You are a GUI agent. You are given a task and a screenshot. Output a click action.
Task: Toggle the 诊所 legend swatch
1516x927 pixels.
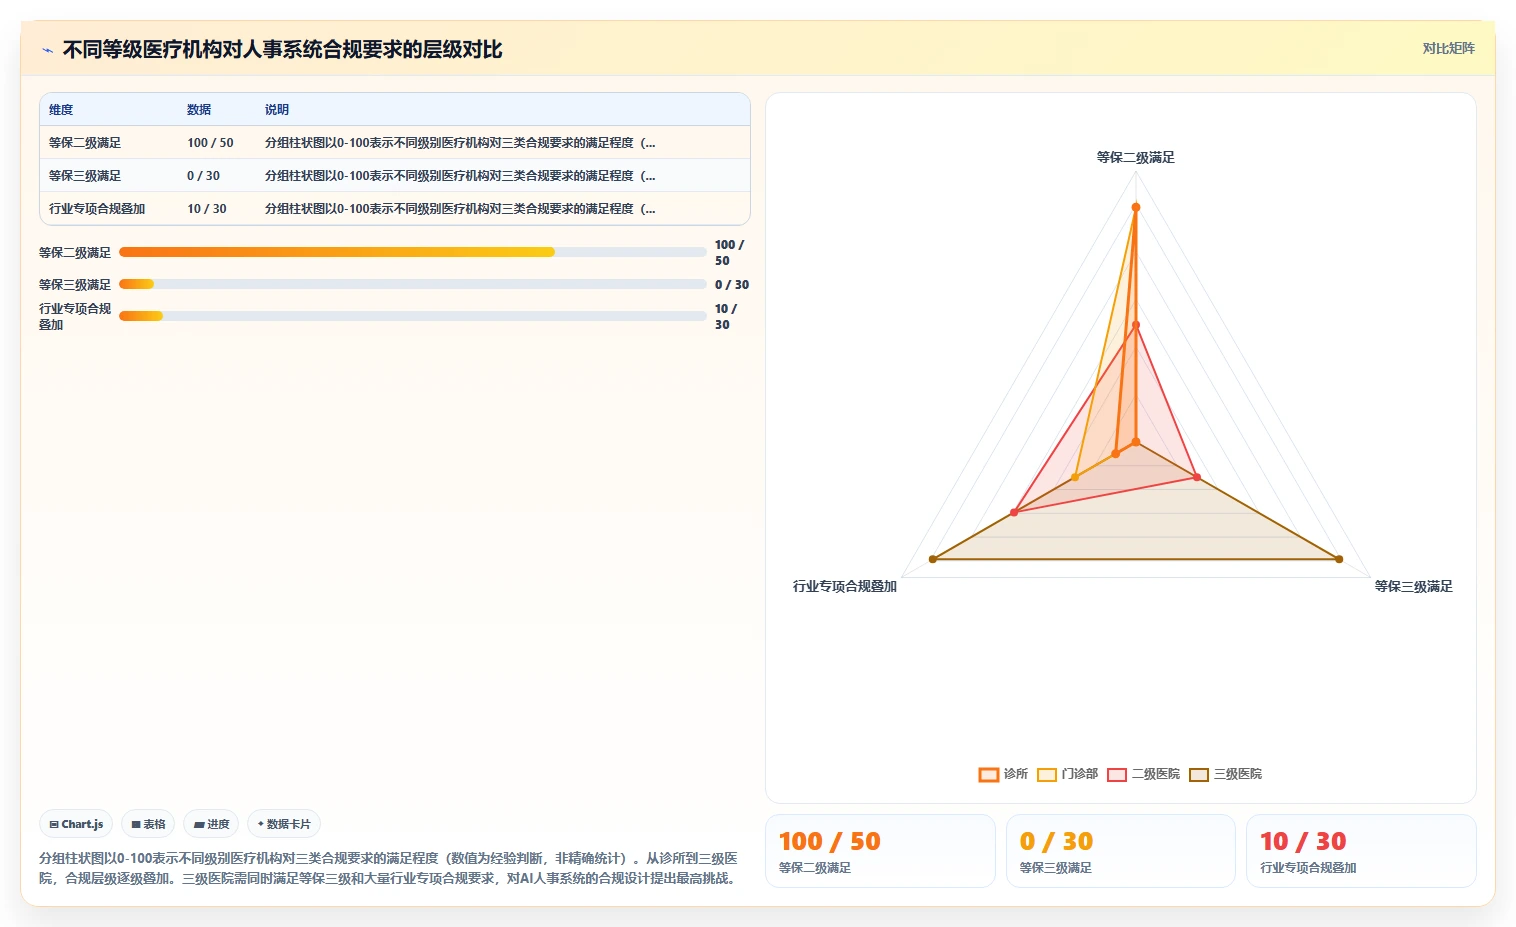tap(989, 774)
